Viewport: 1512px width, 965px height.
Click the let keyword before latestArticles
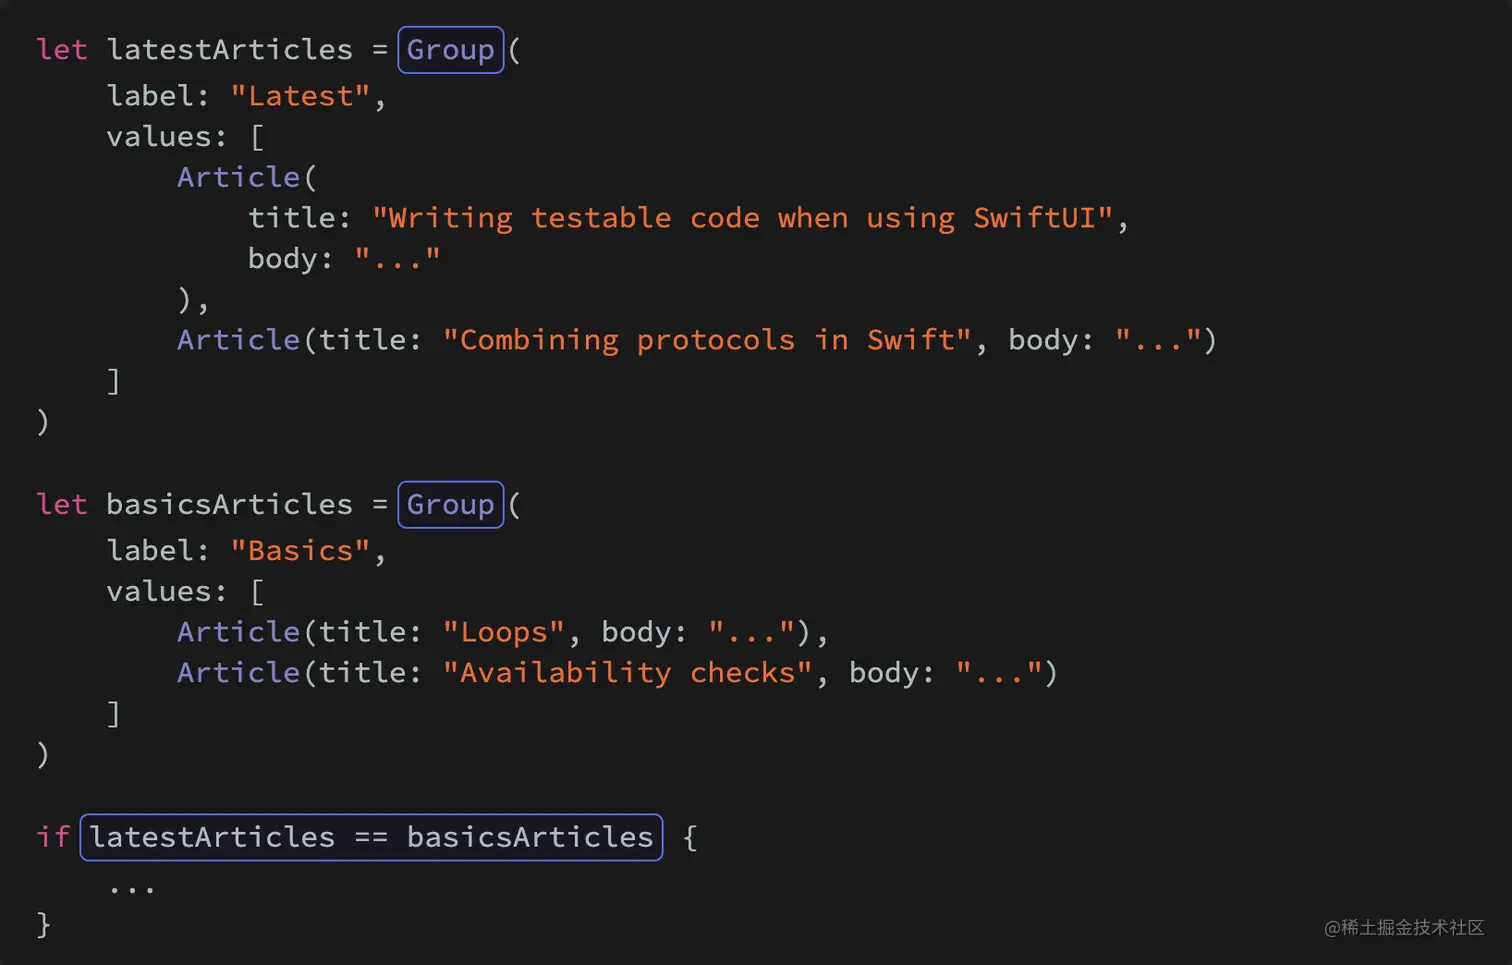pos(62,50)
